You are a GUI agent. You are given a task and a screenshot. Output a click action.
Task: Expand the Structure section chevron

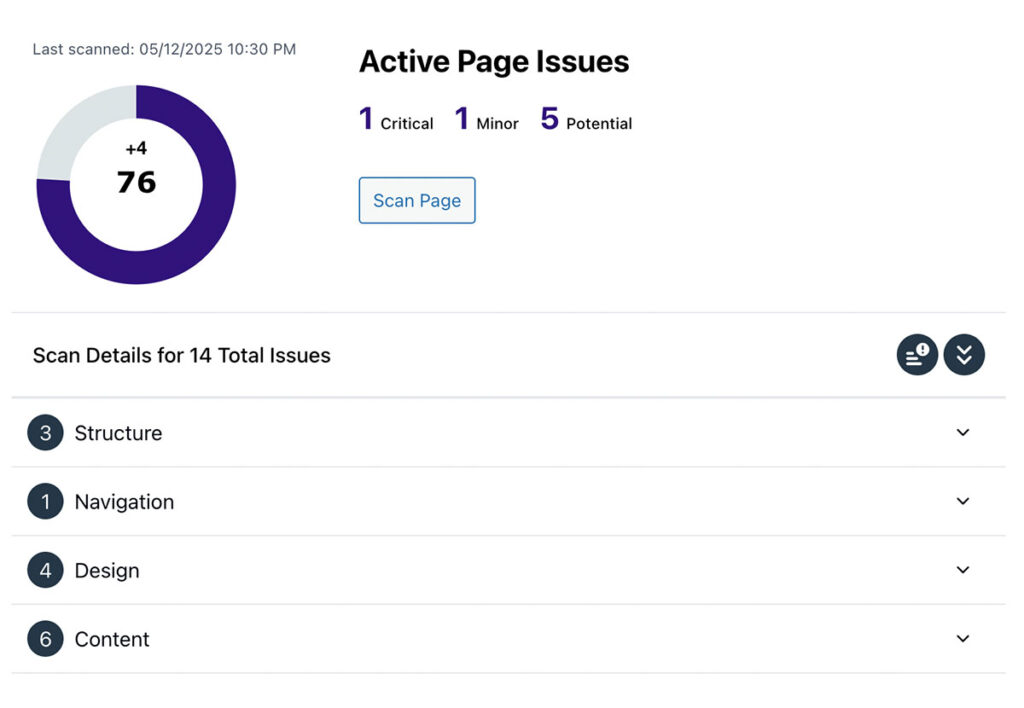point(963,432)
